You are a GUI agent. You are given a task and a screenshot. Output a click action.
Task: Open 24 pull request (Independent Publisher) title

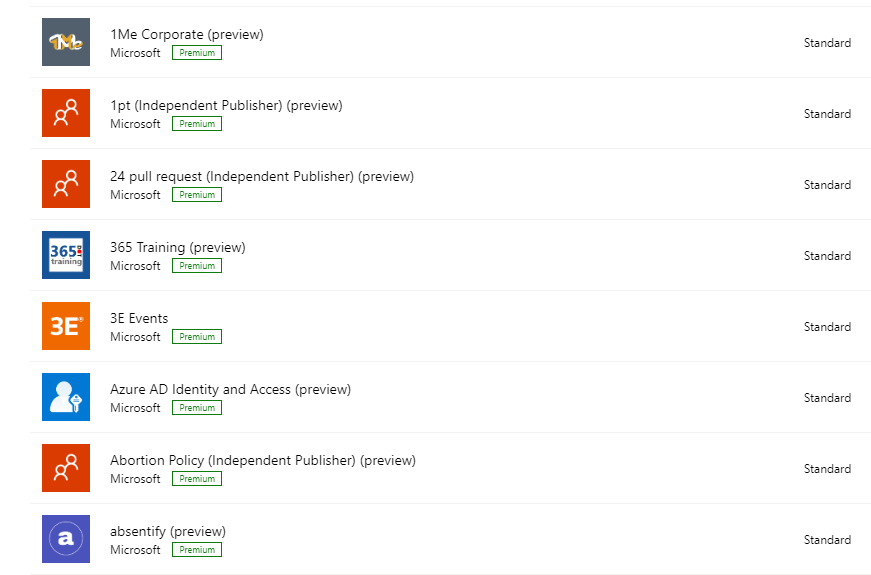pos(262,177)
